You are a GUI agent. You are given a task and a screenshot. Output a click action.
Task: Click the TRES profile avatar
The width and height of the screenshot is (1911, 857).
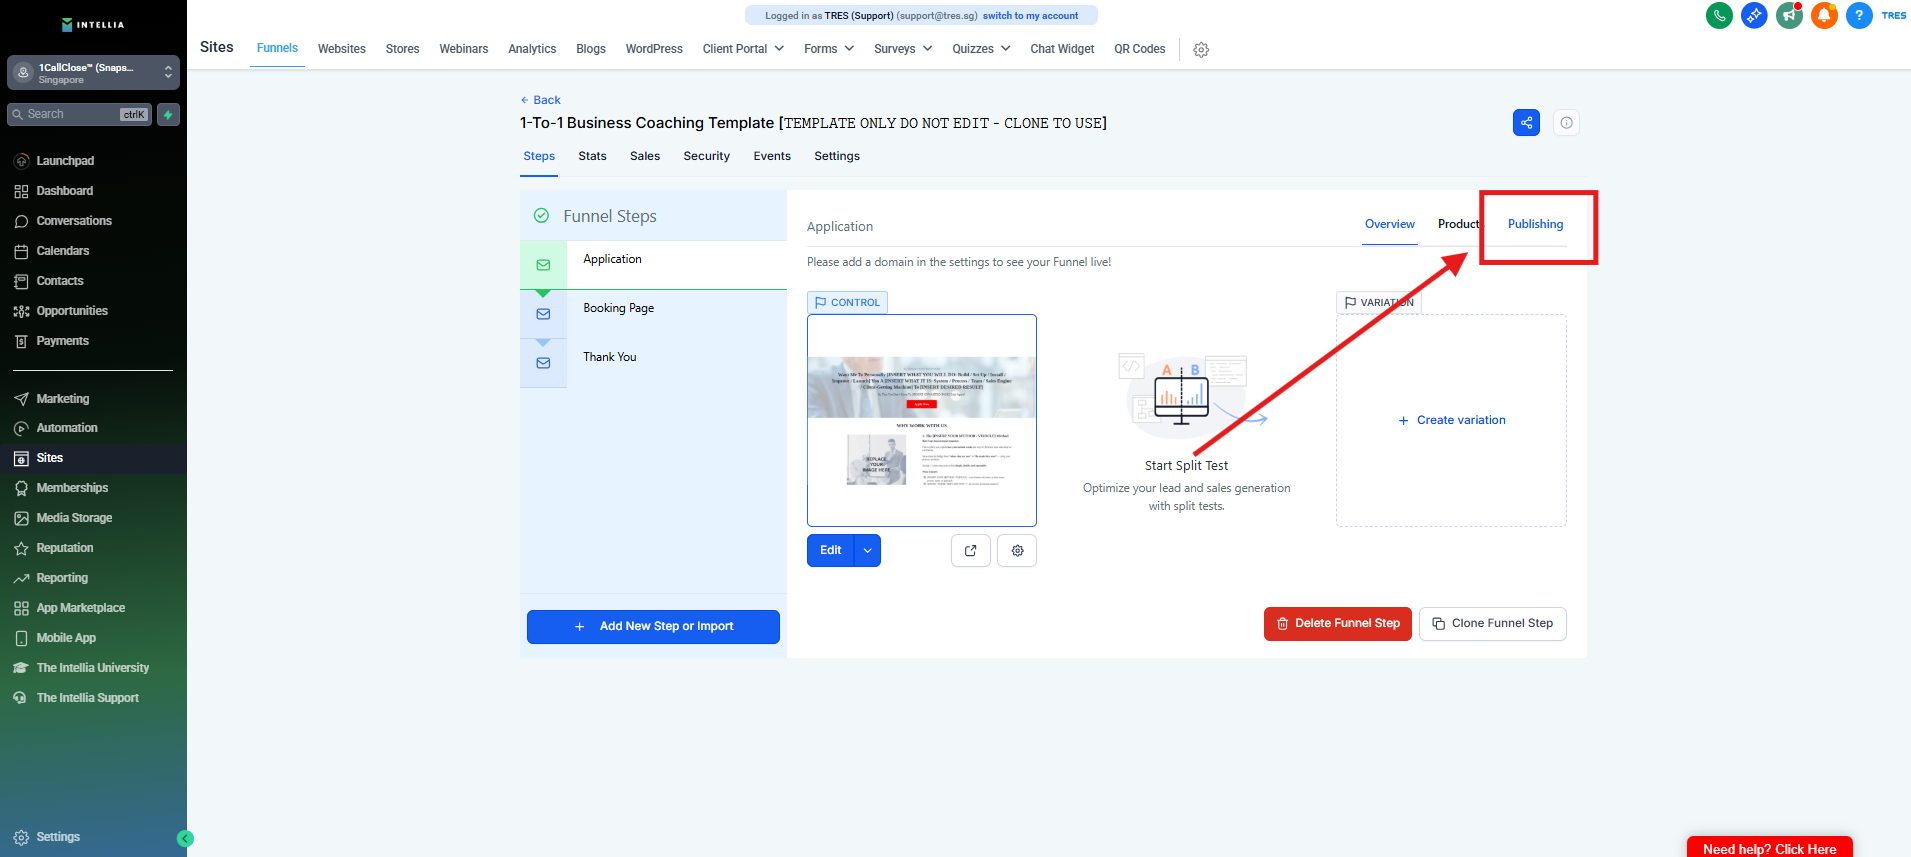(x=1894, y=15)
